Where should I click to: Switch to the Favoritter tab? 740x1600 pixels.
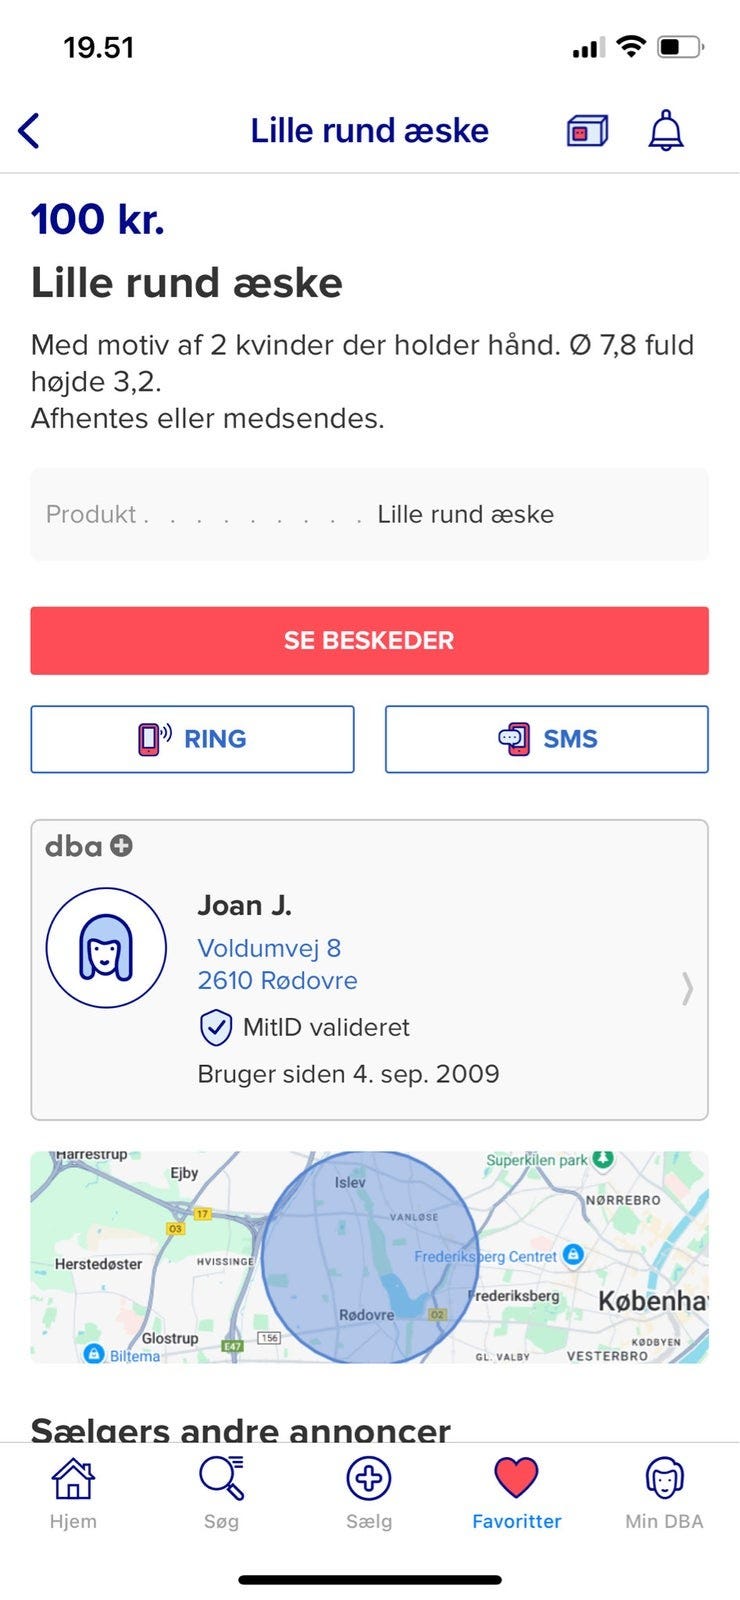coord(516,1493)
